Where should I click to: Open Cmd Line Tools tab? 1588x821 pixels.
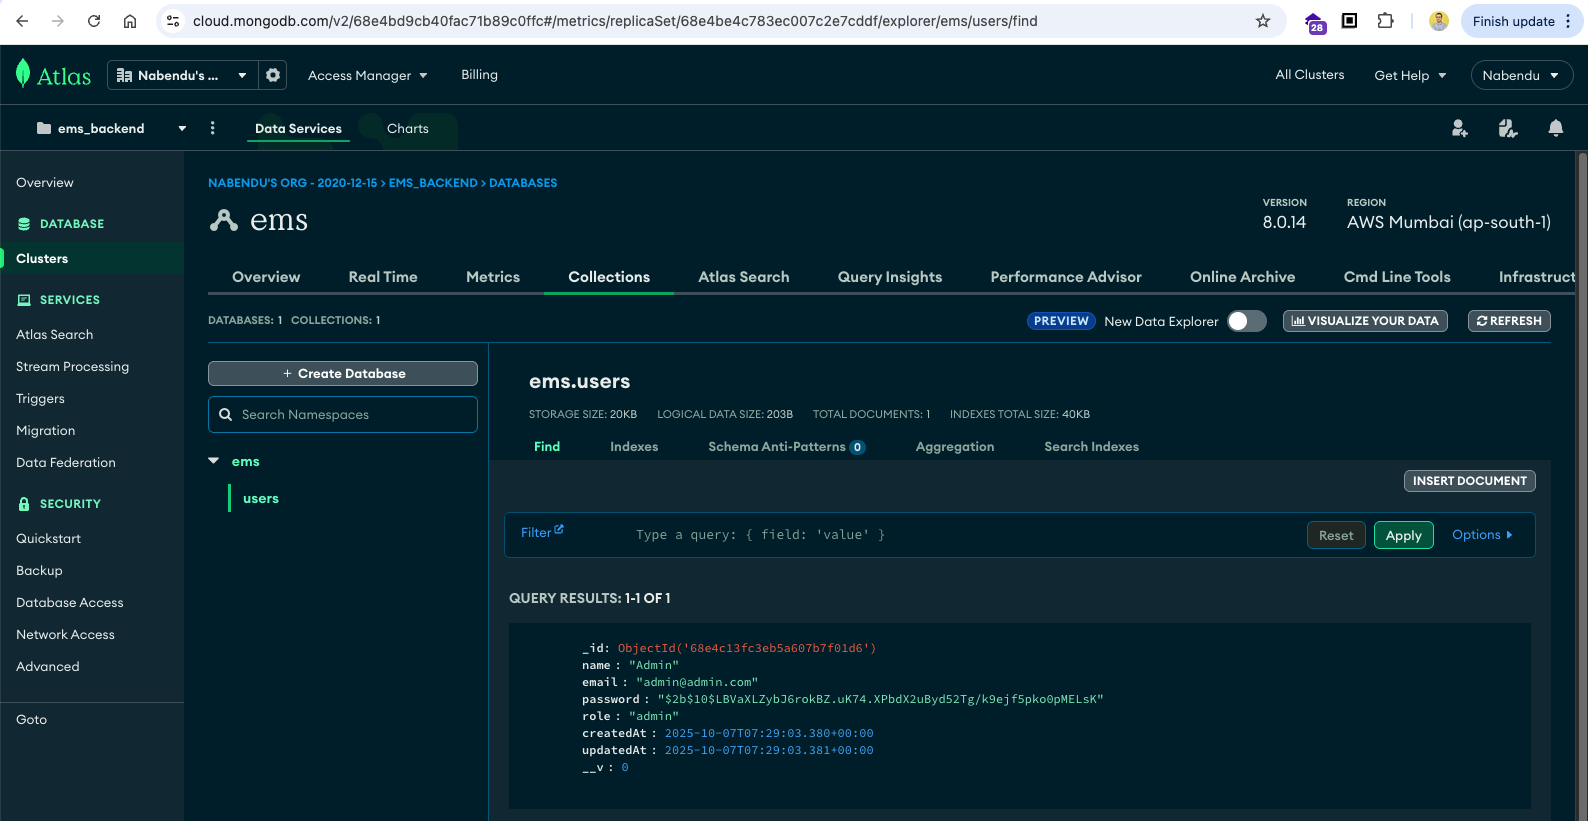(x=1397, y=277)
